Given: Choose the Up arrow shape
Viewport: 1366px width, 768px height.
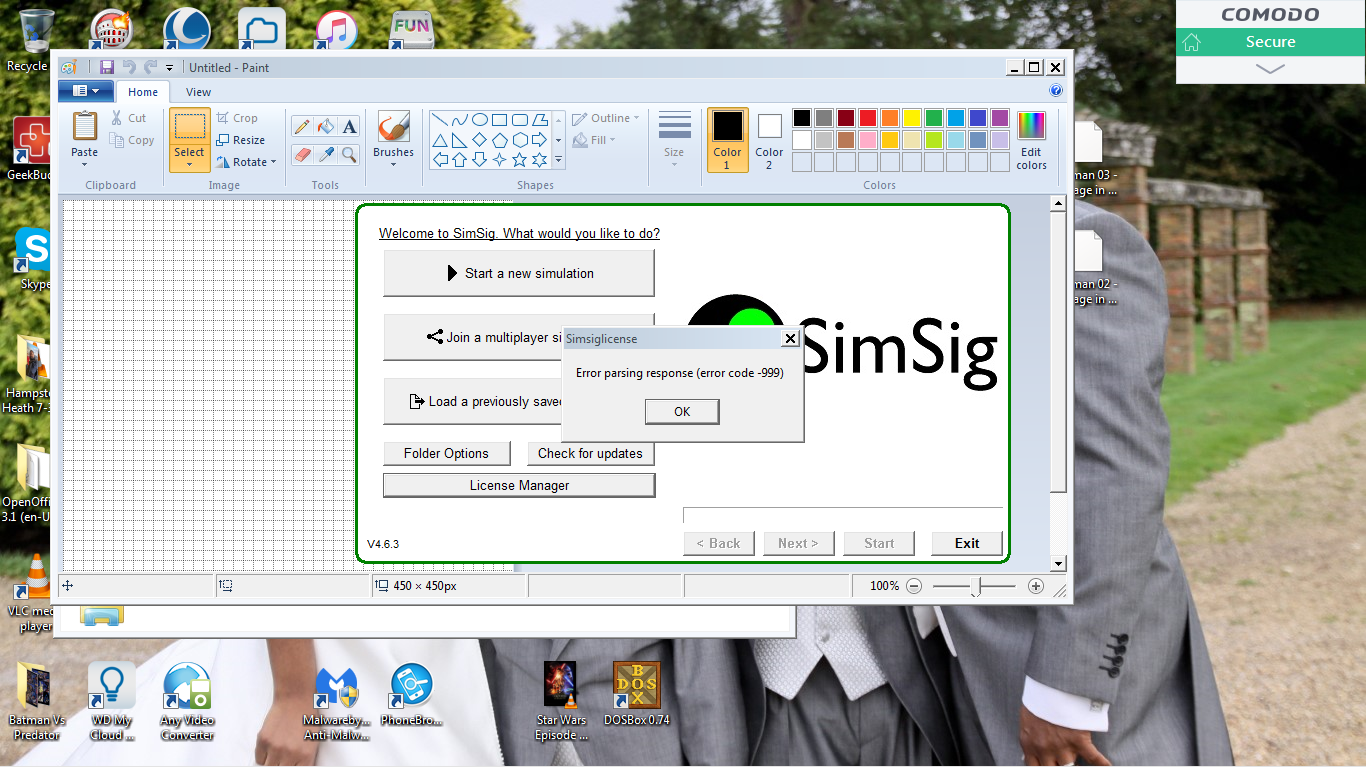Looking at the screenshot, I should pos(459,159).
